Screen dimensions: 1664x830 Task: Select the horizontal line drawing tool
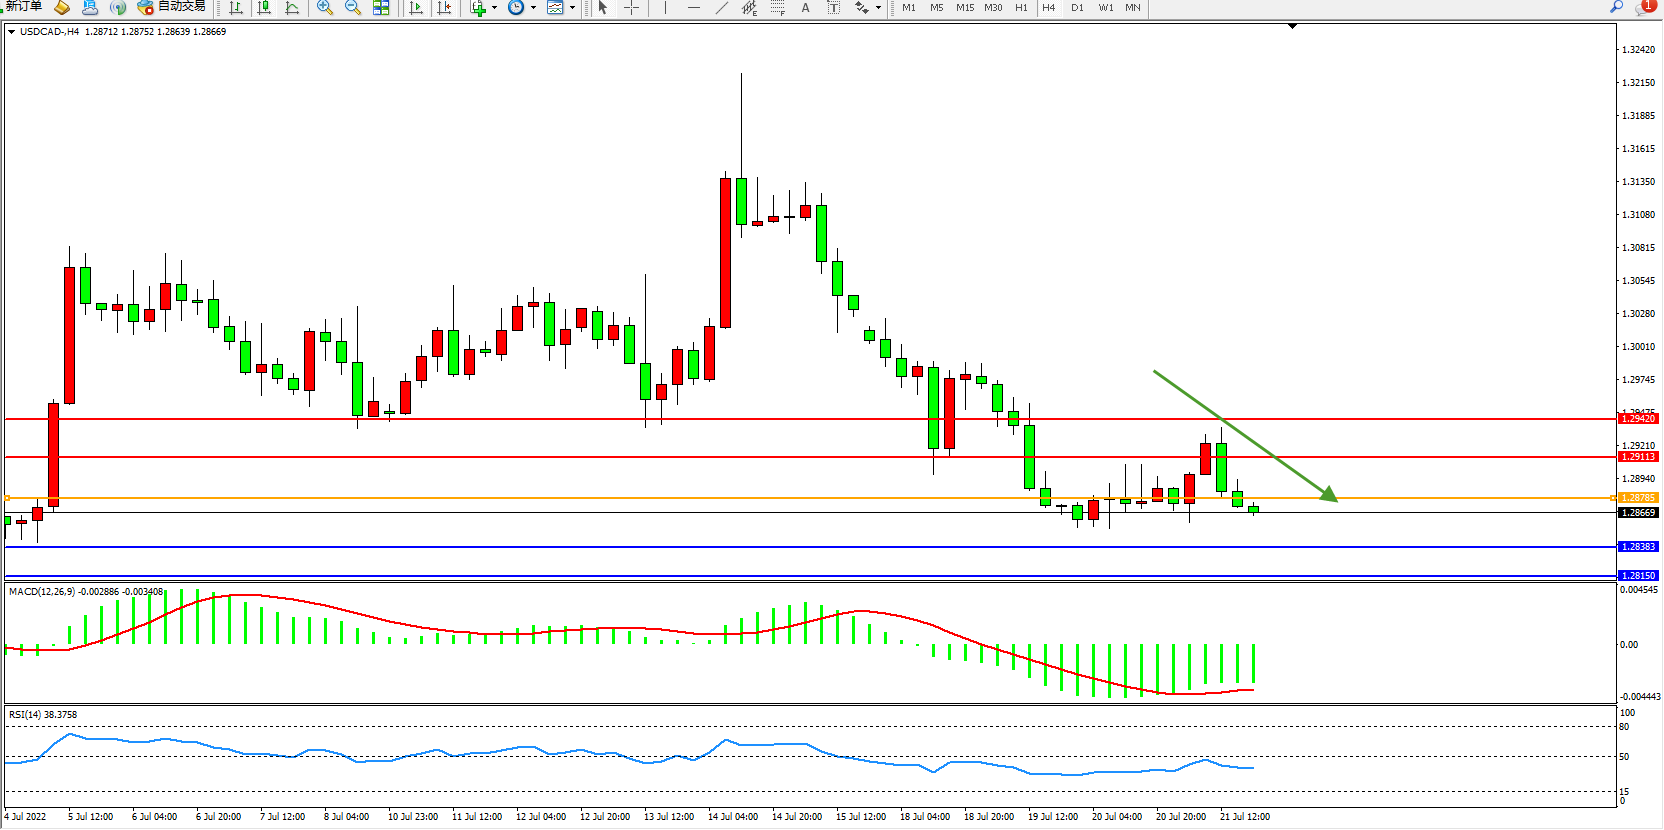pos(693,8)
